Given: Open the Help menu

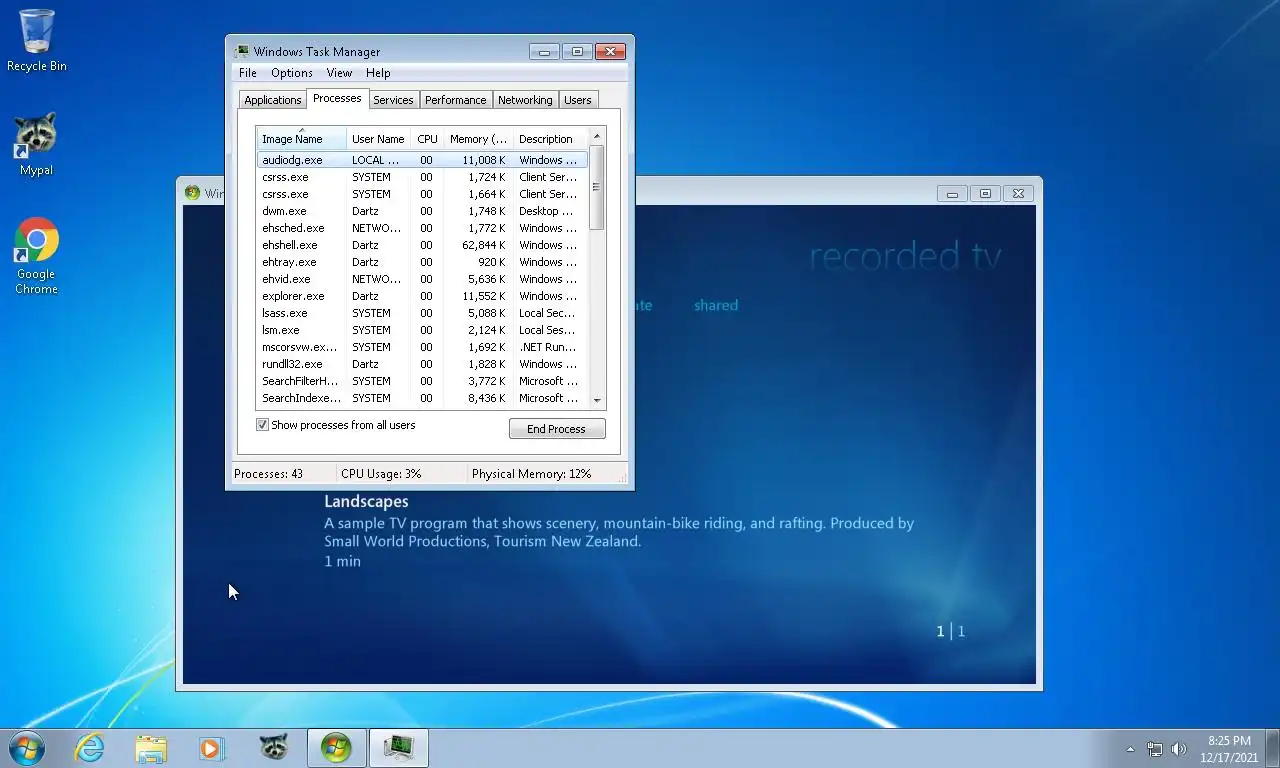Looking at the screenshot, I should coord(378,73).
